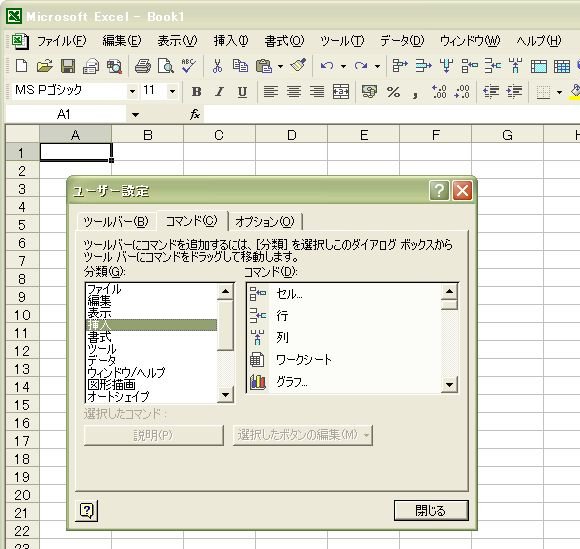The height and width of the screenshot is (549, 580).
Task: Open the Borders dropdown arrow
Action: pyautogui.click(x=559, y=92)
